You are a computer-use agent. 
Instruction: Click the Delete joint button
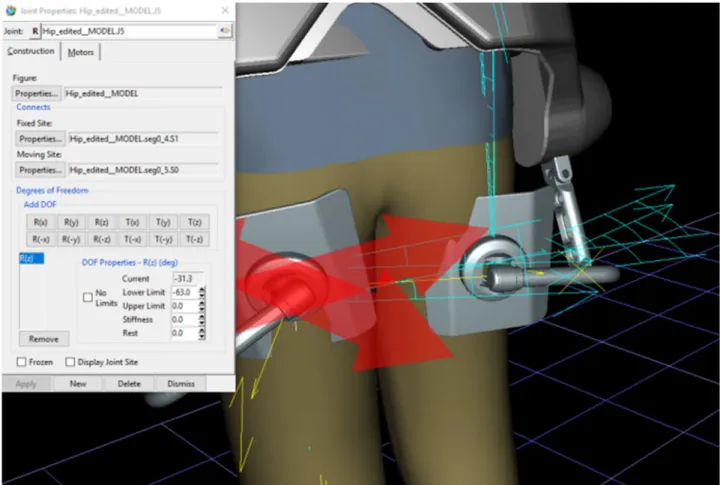(x=129, y=384)
